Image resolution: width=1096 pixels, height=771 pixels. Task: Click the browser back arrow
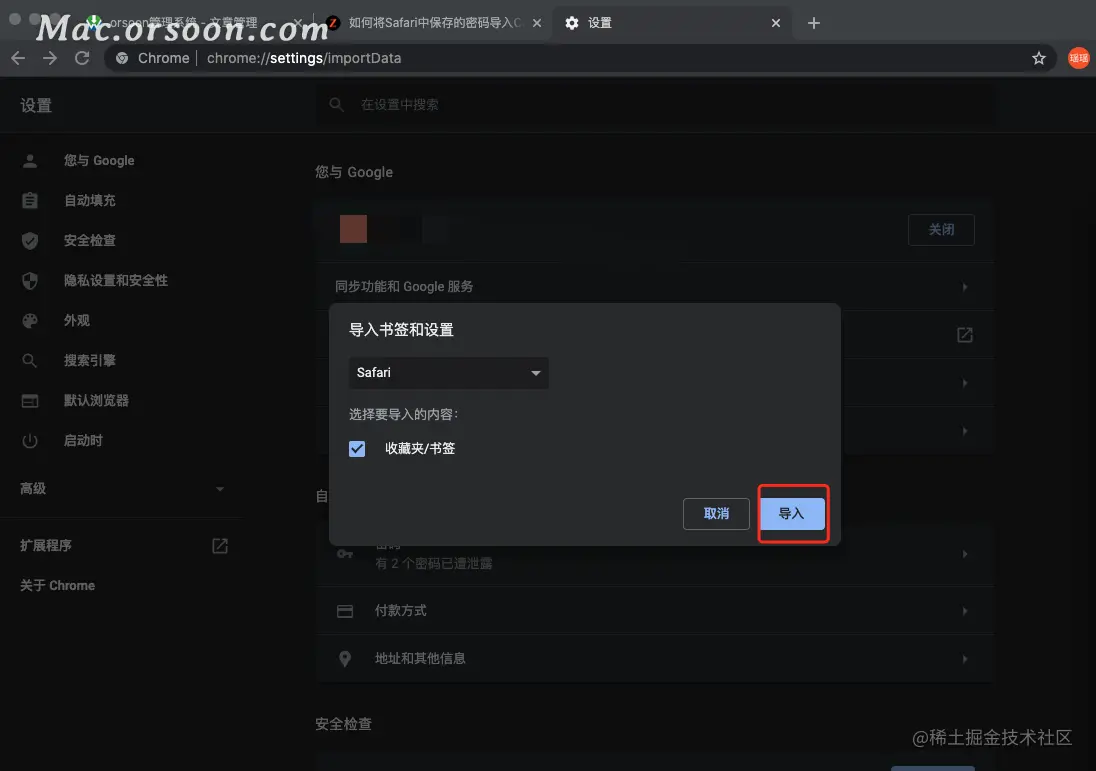pyautogui.click(x=18, y=58)
